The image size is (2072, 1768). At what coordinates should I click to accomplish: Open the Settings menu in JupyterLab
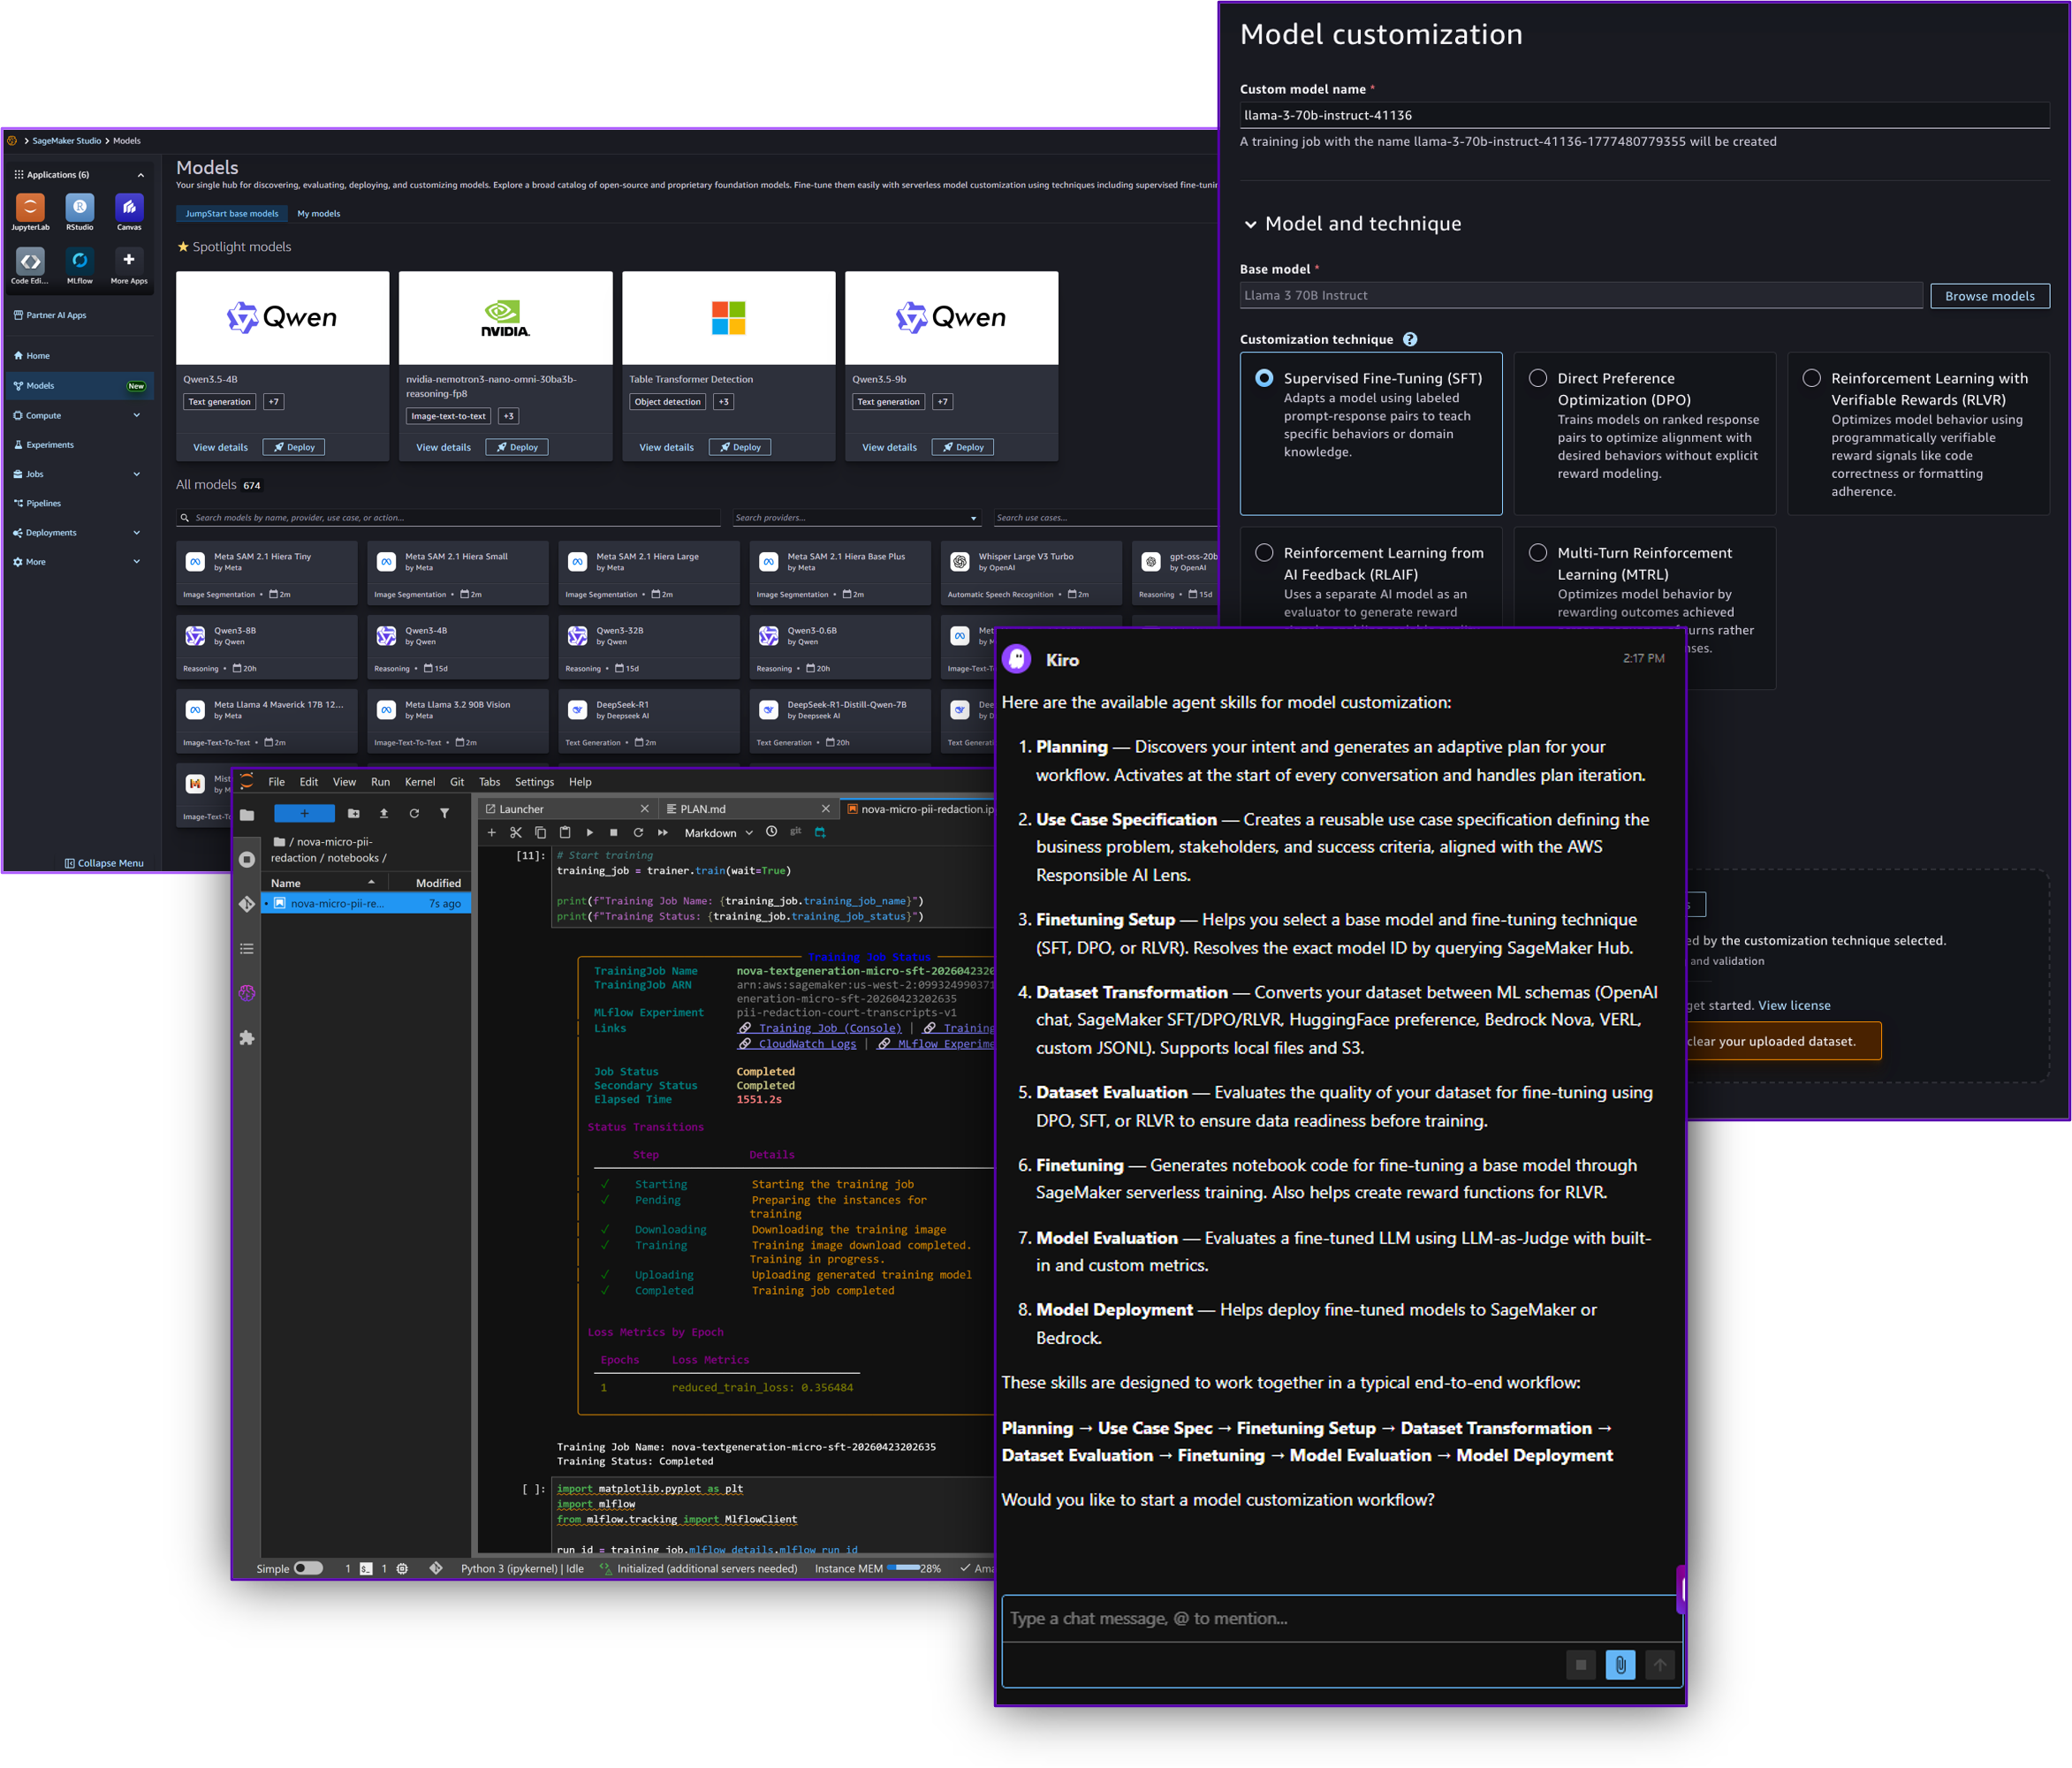click(x=534, y=782)
